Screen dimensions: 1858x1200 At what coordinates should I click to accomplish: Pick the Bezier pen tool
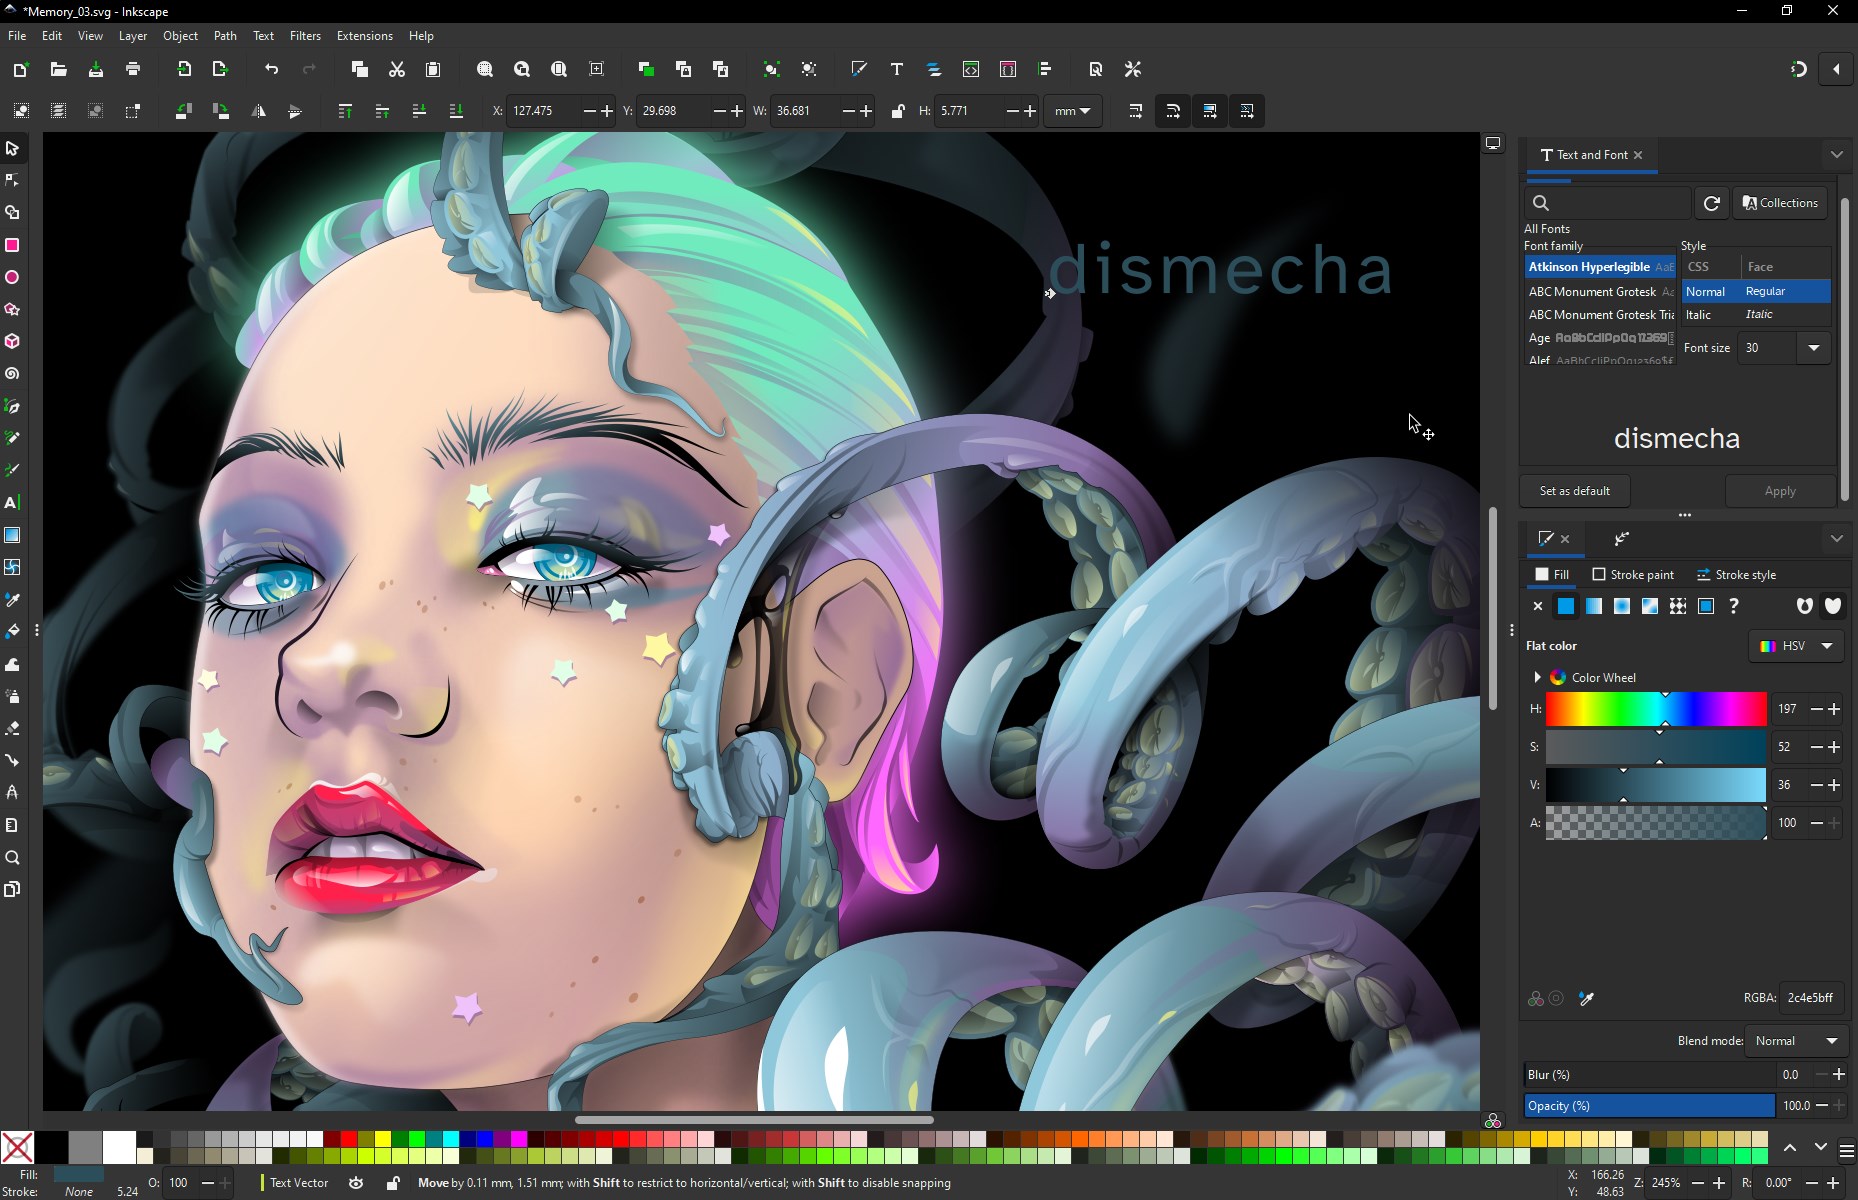(12, 406)
